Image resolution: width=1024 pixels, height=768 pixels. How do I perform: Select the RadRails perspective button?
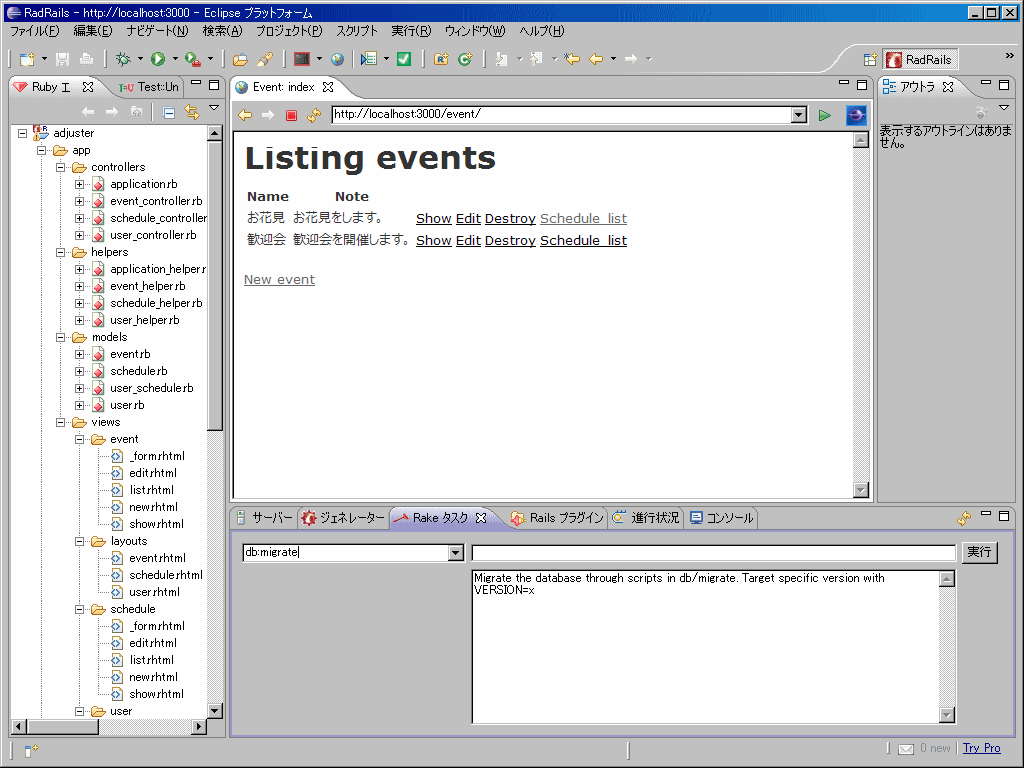921,59
